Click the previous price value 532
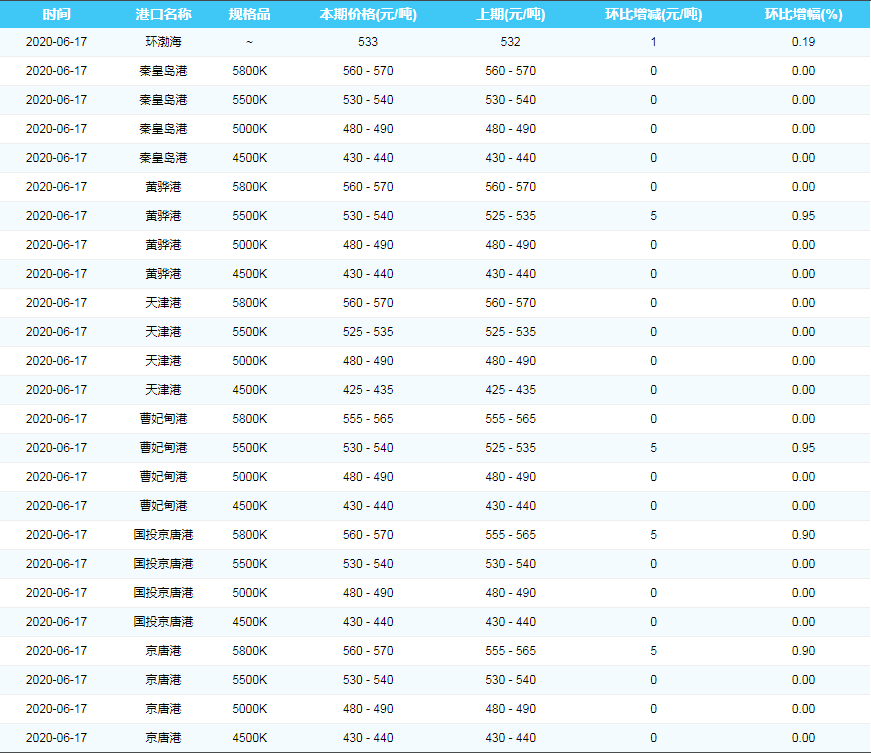 click(x=510, y=42)
